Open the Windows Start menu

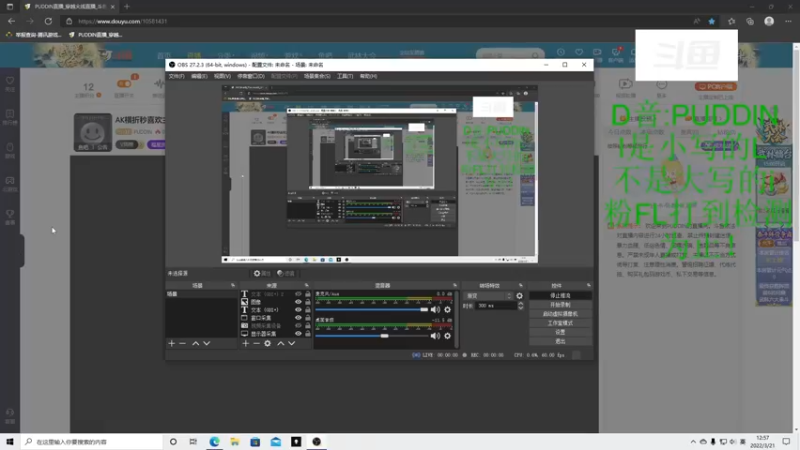pos(10,442)
